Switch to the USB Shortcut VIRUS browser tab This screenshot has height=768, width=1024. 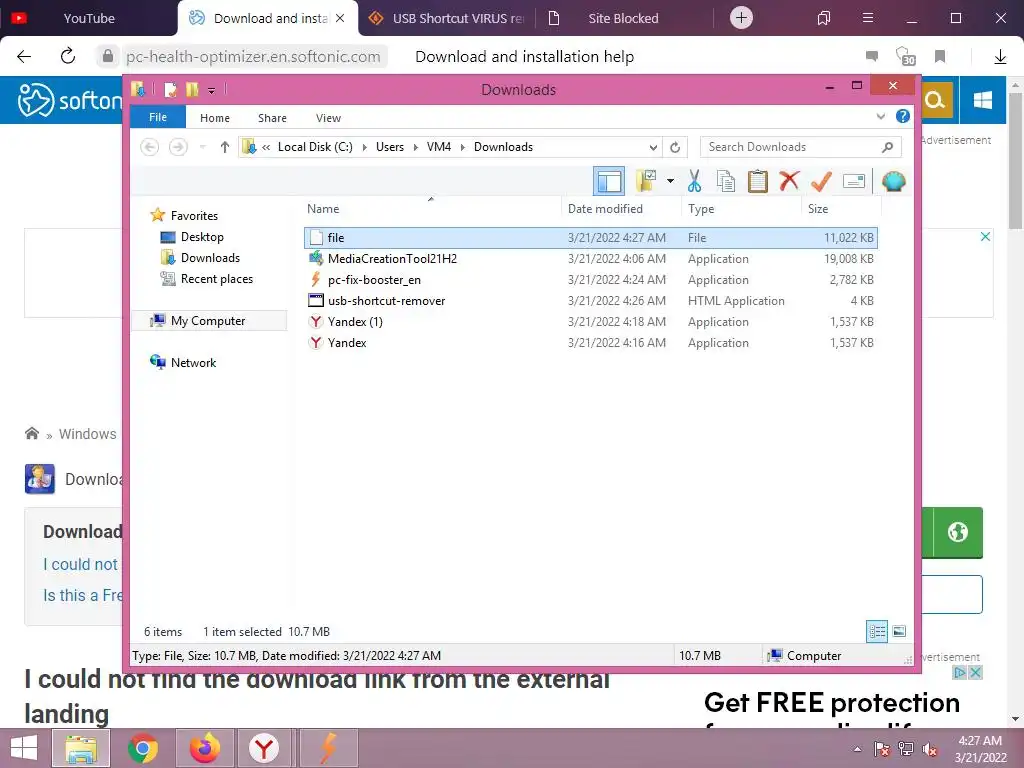pos(446,18)
